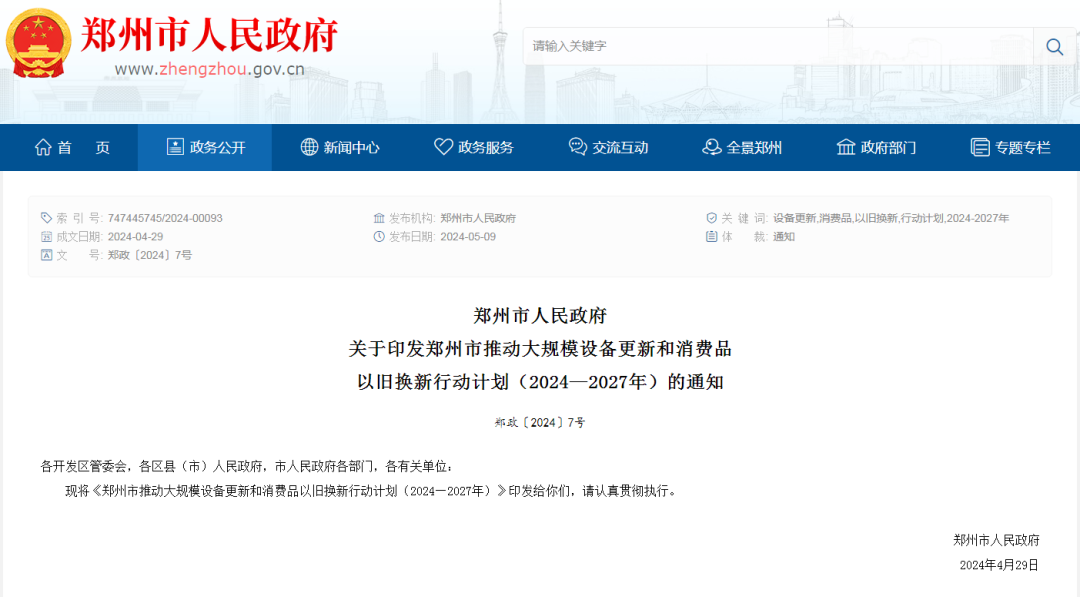Screen dimensions: 1080x597
Task: Click the date 2024-05-09
Action: [x=468, y=236]
